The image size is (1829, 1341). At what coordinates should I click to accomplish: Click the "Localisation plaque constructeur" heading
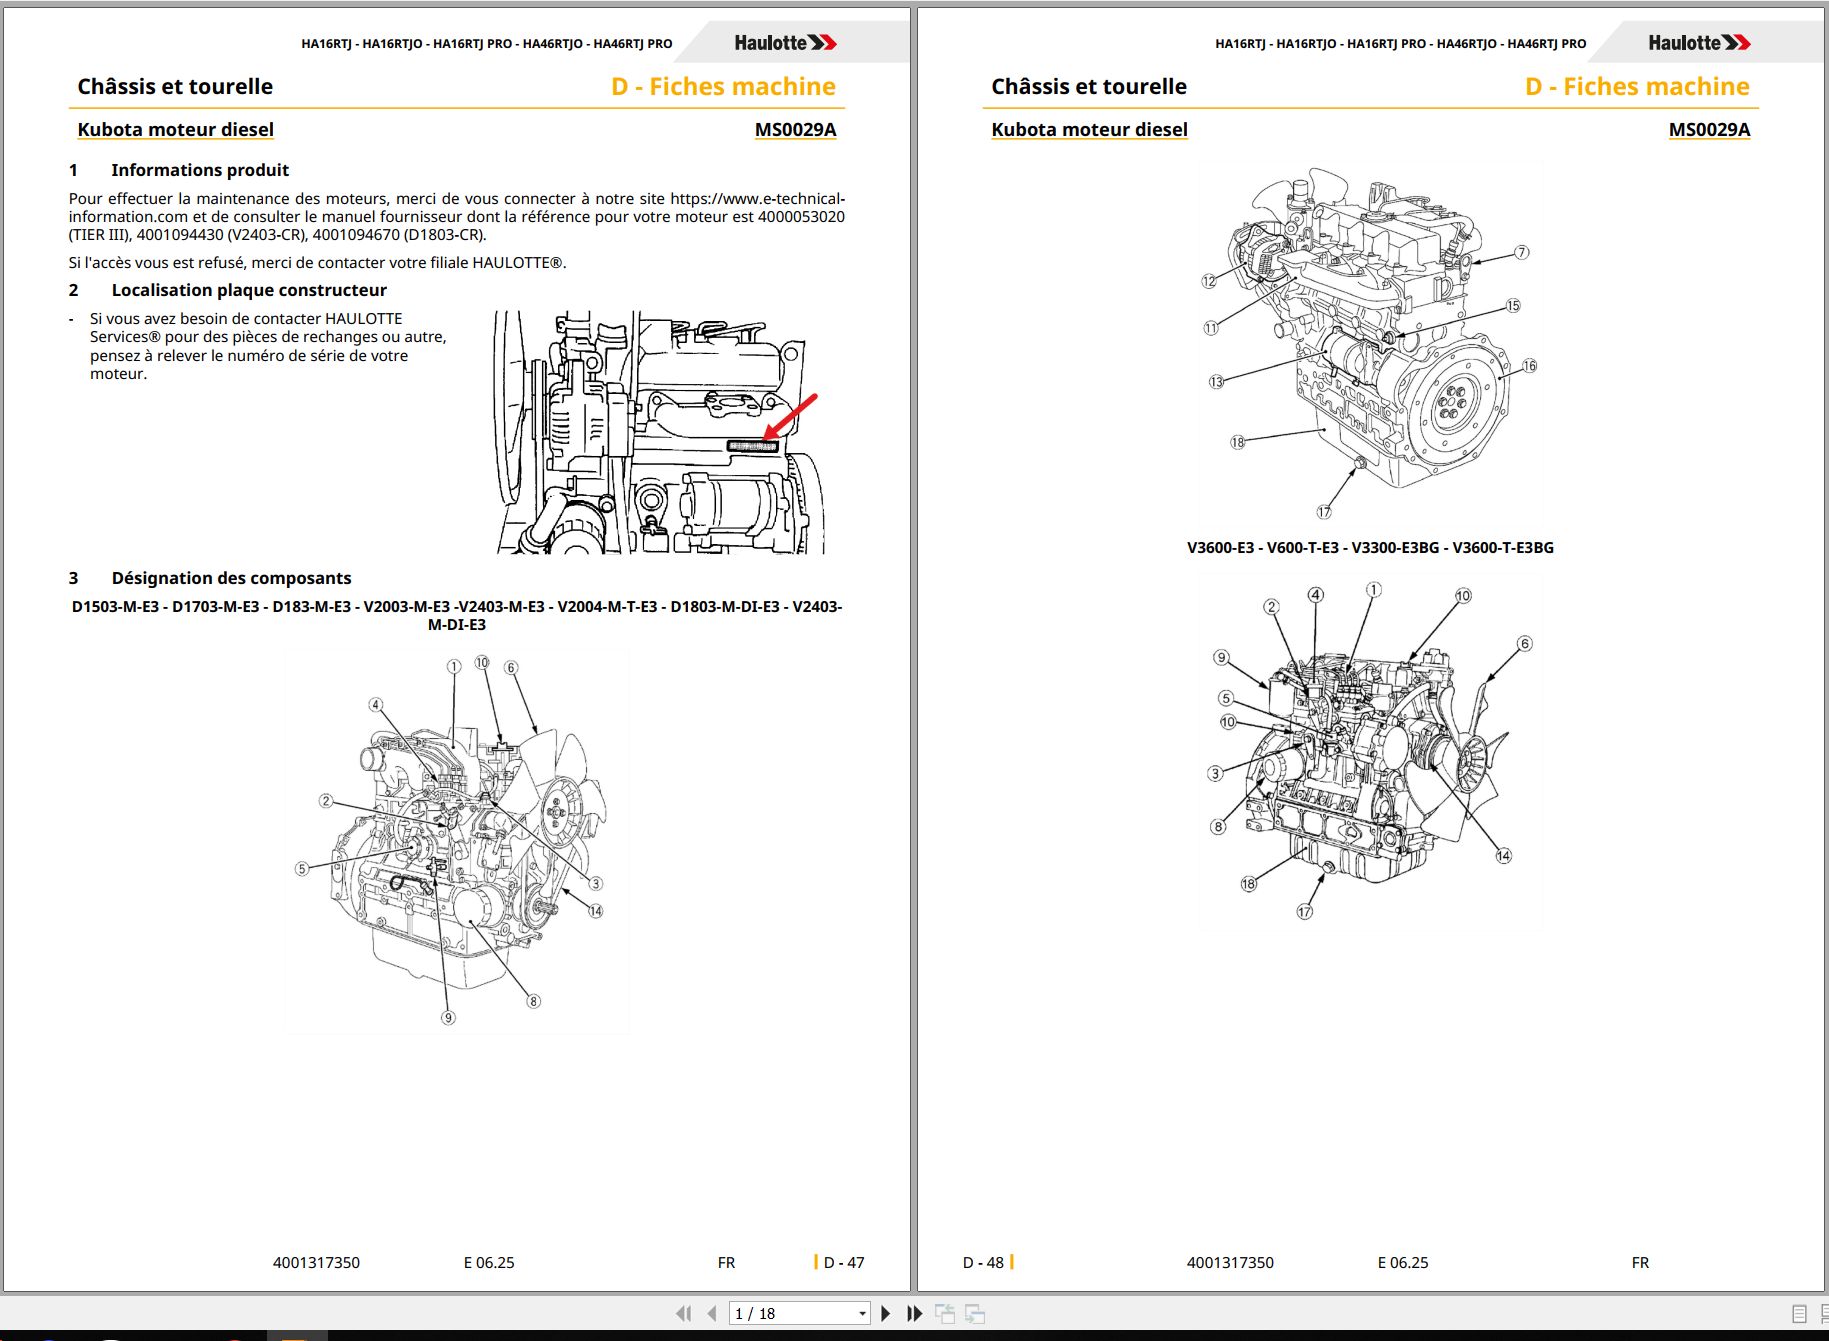(249, 290)
